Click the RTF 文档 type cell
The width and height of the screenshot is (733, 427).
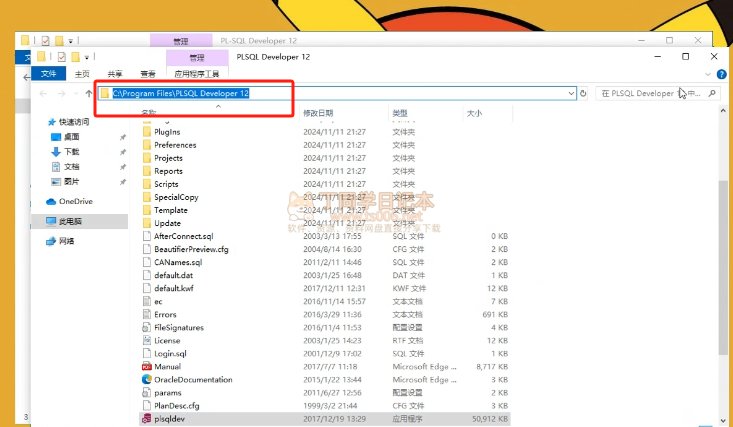408,341
